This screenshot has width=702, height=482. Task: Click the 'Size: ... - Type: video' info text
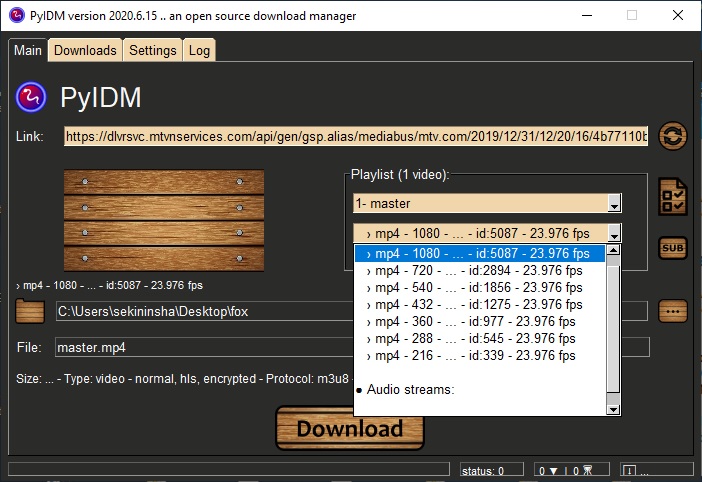coord(182,379)
